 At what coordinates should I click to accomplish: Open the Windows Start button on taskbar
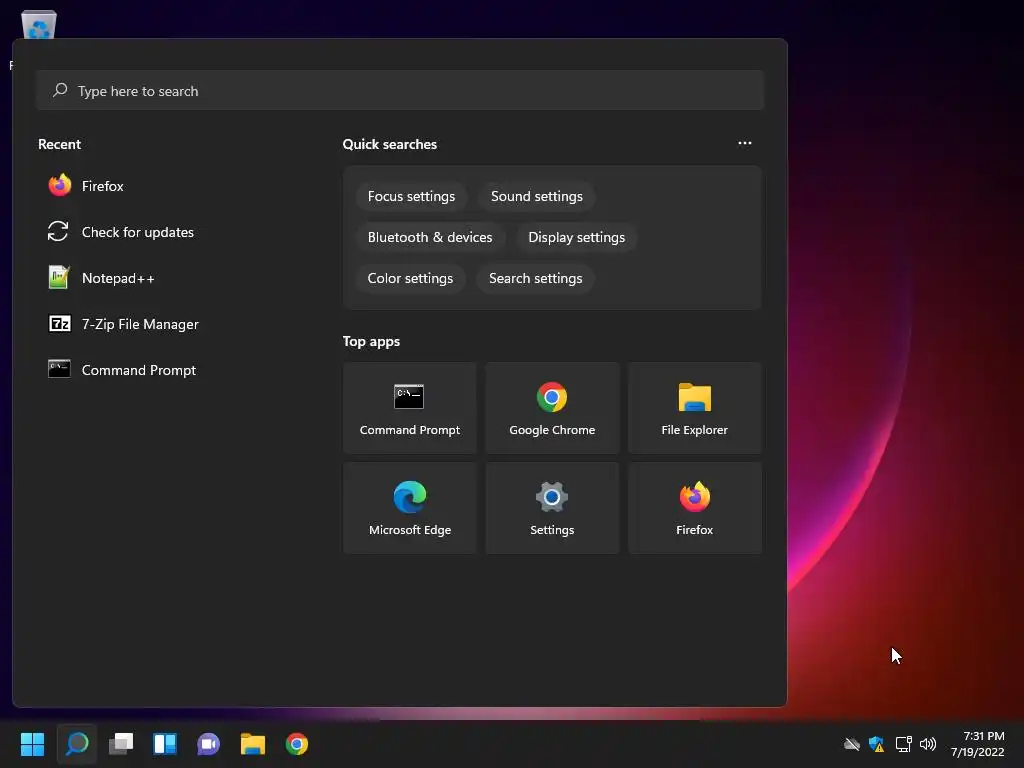pos(32,744)
